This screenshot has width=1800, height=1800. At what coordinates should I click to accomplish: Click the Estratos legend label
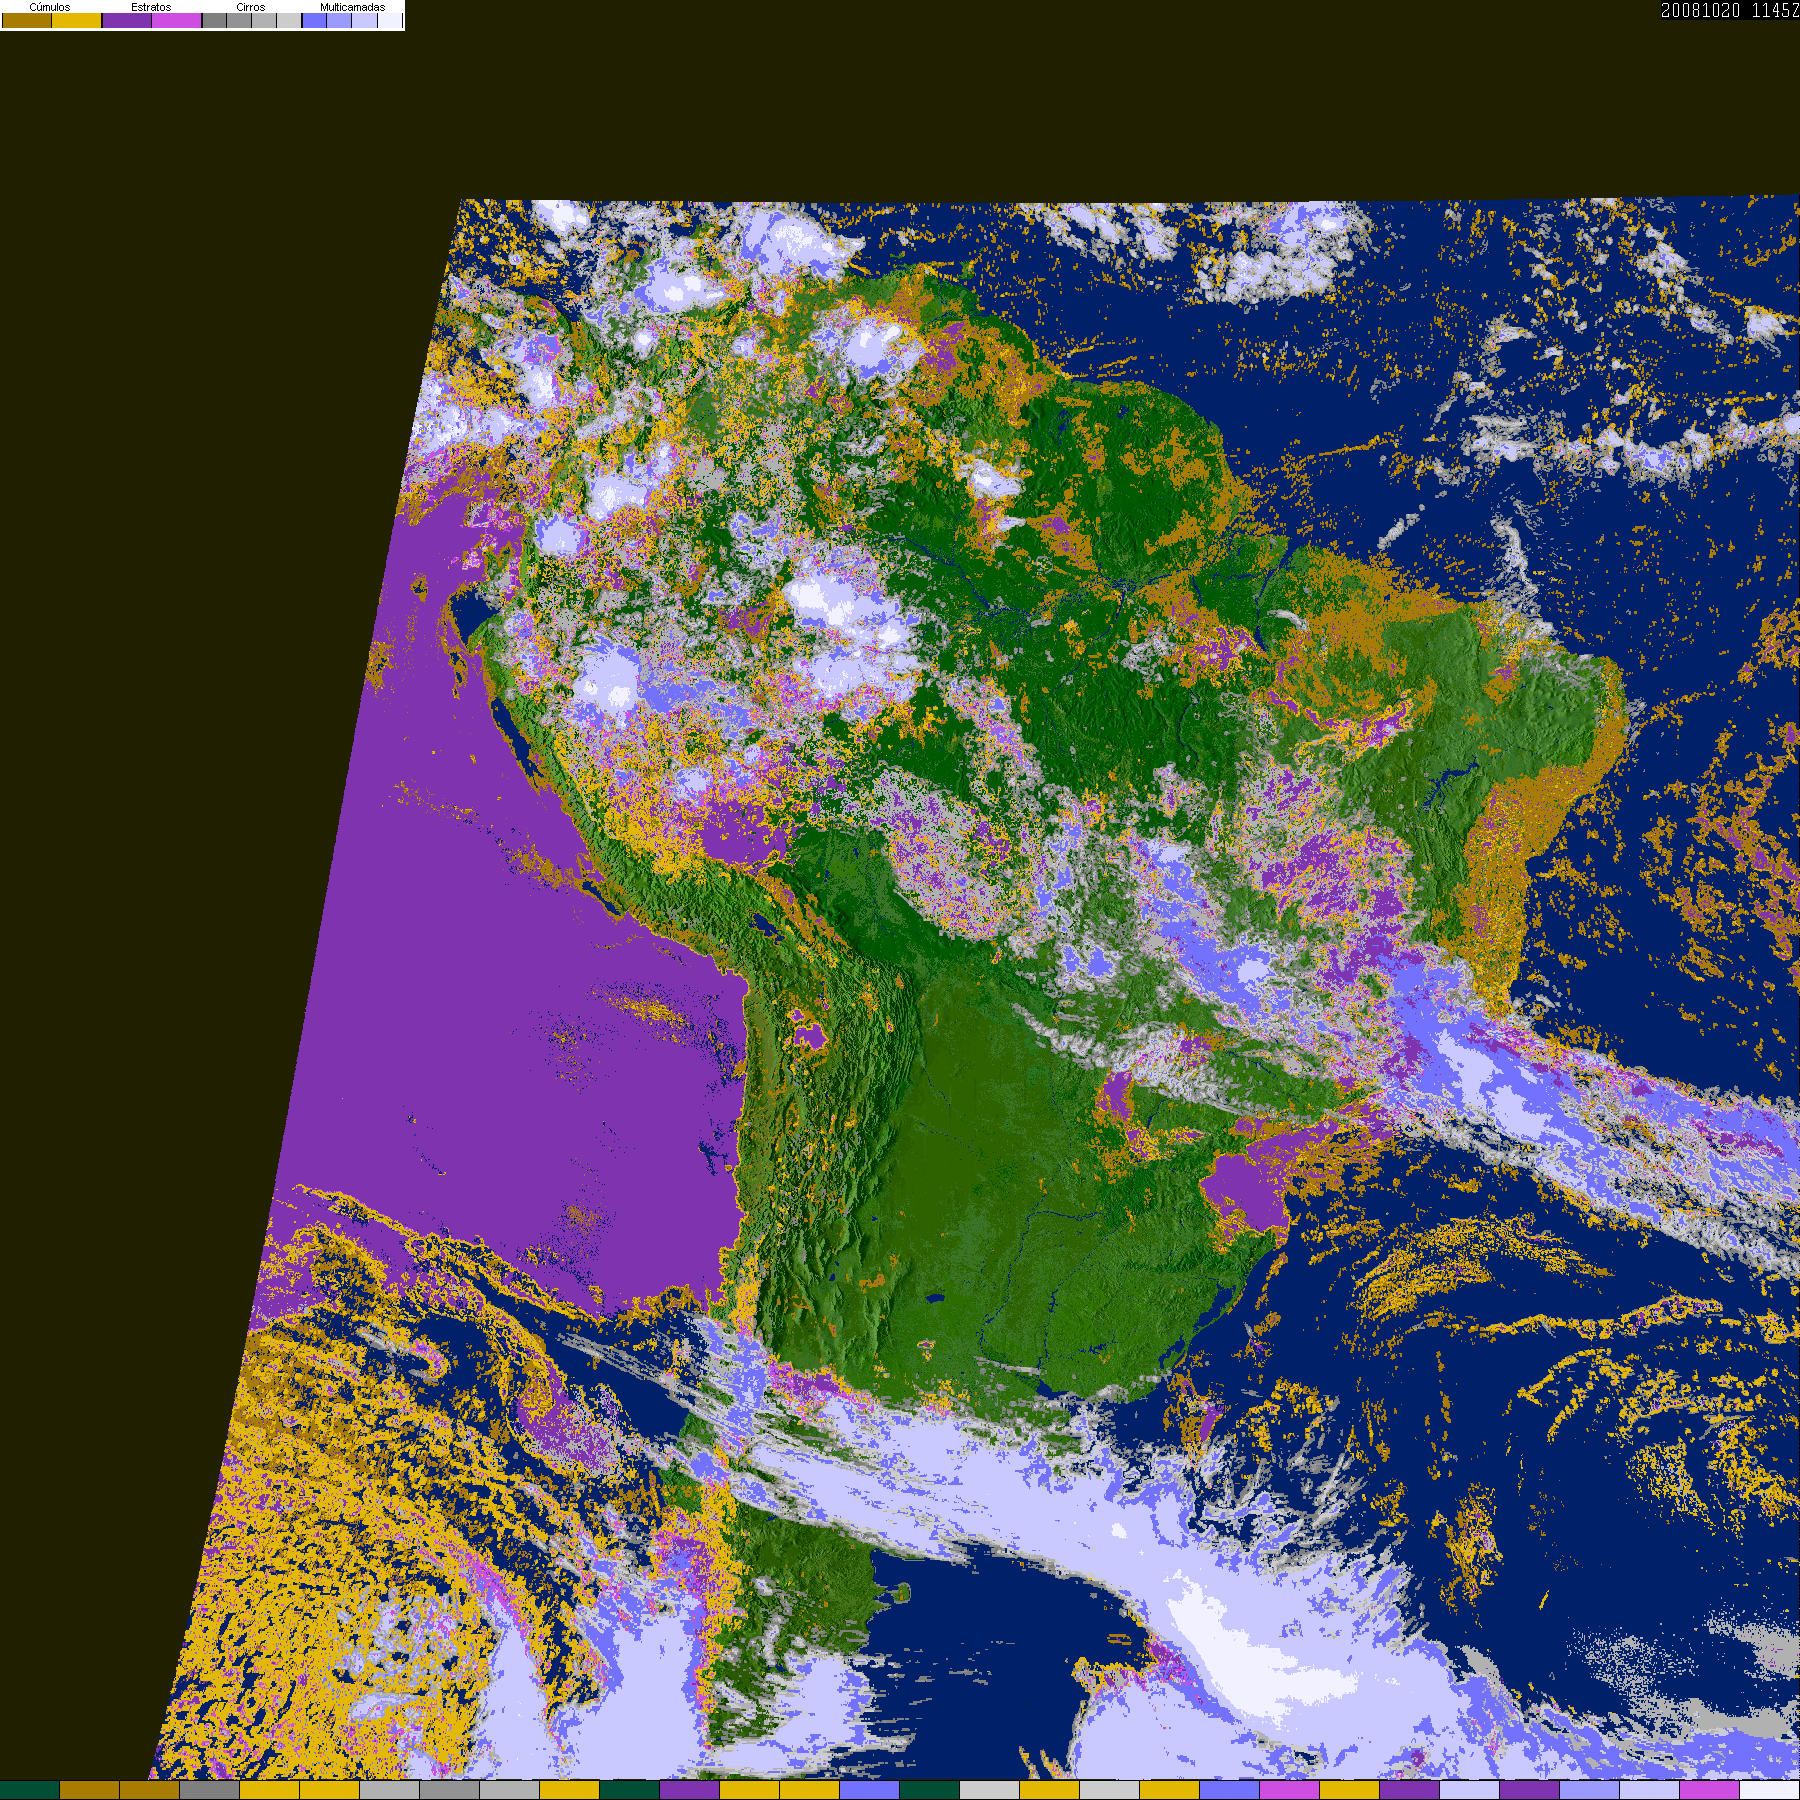point(151,7)
